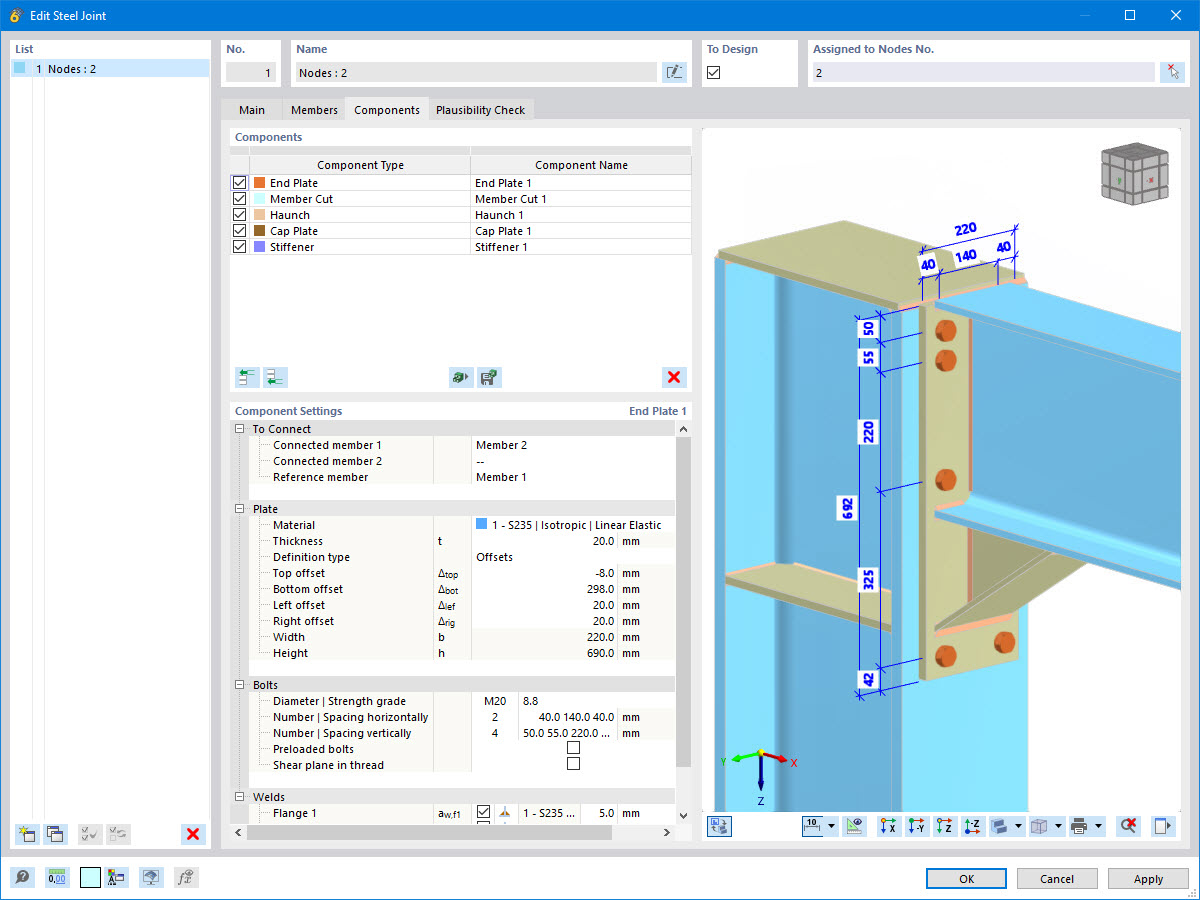This screenshot has width=1200, height=900.
Task: Uncheck the Haunch component checkbox
Action: [x=239, y=215]
